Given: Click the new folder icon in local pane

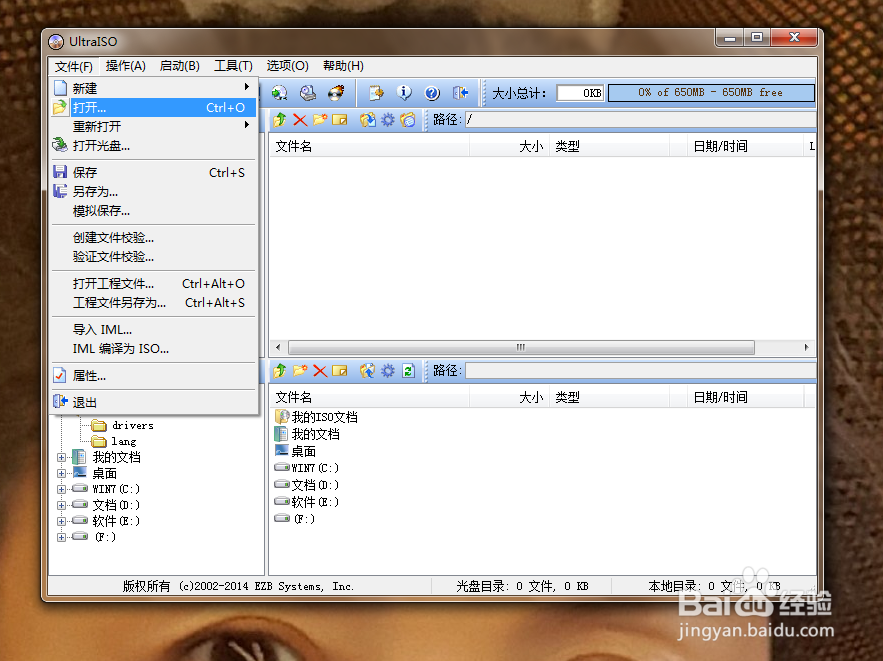Looking at the screenshot, I should coord(300,370).
